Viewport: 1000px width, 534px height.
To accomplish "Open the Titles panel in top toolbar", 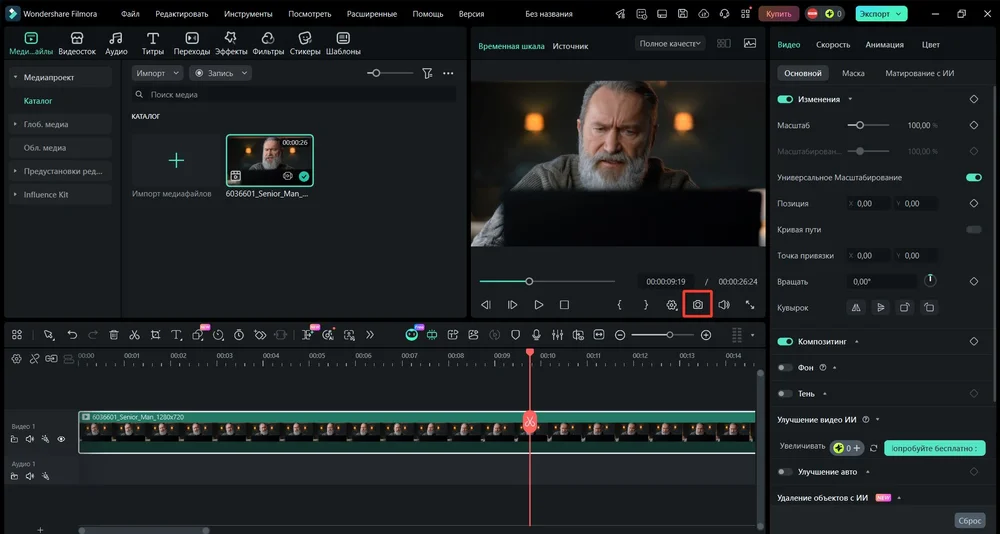I will coord(153,43).
